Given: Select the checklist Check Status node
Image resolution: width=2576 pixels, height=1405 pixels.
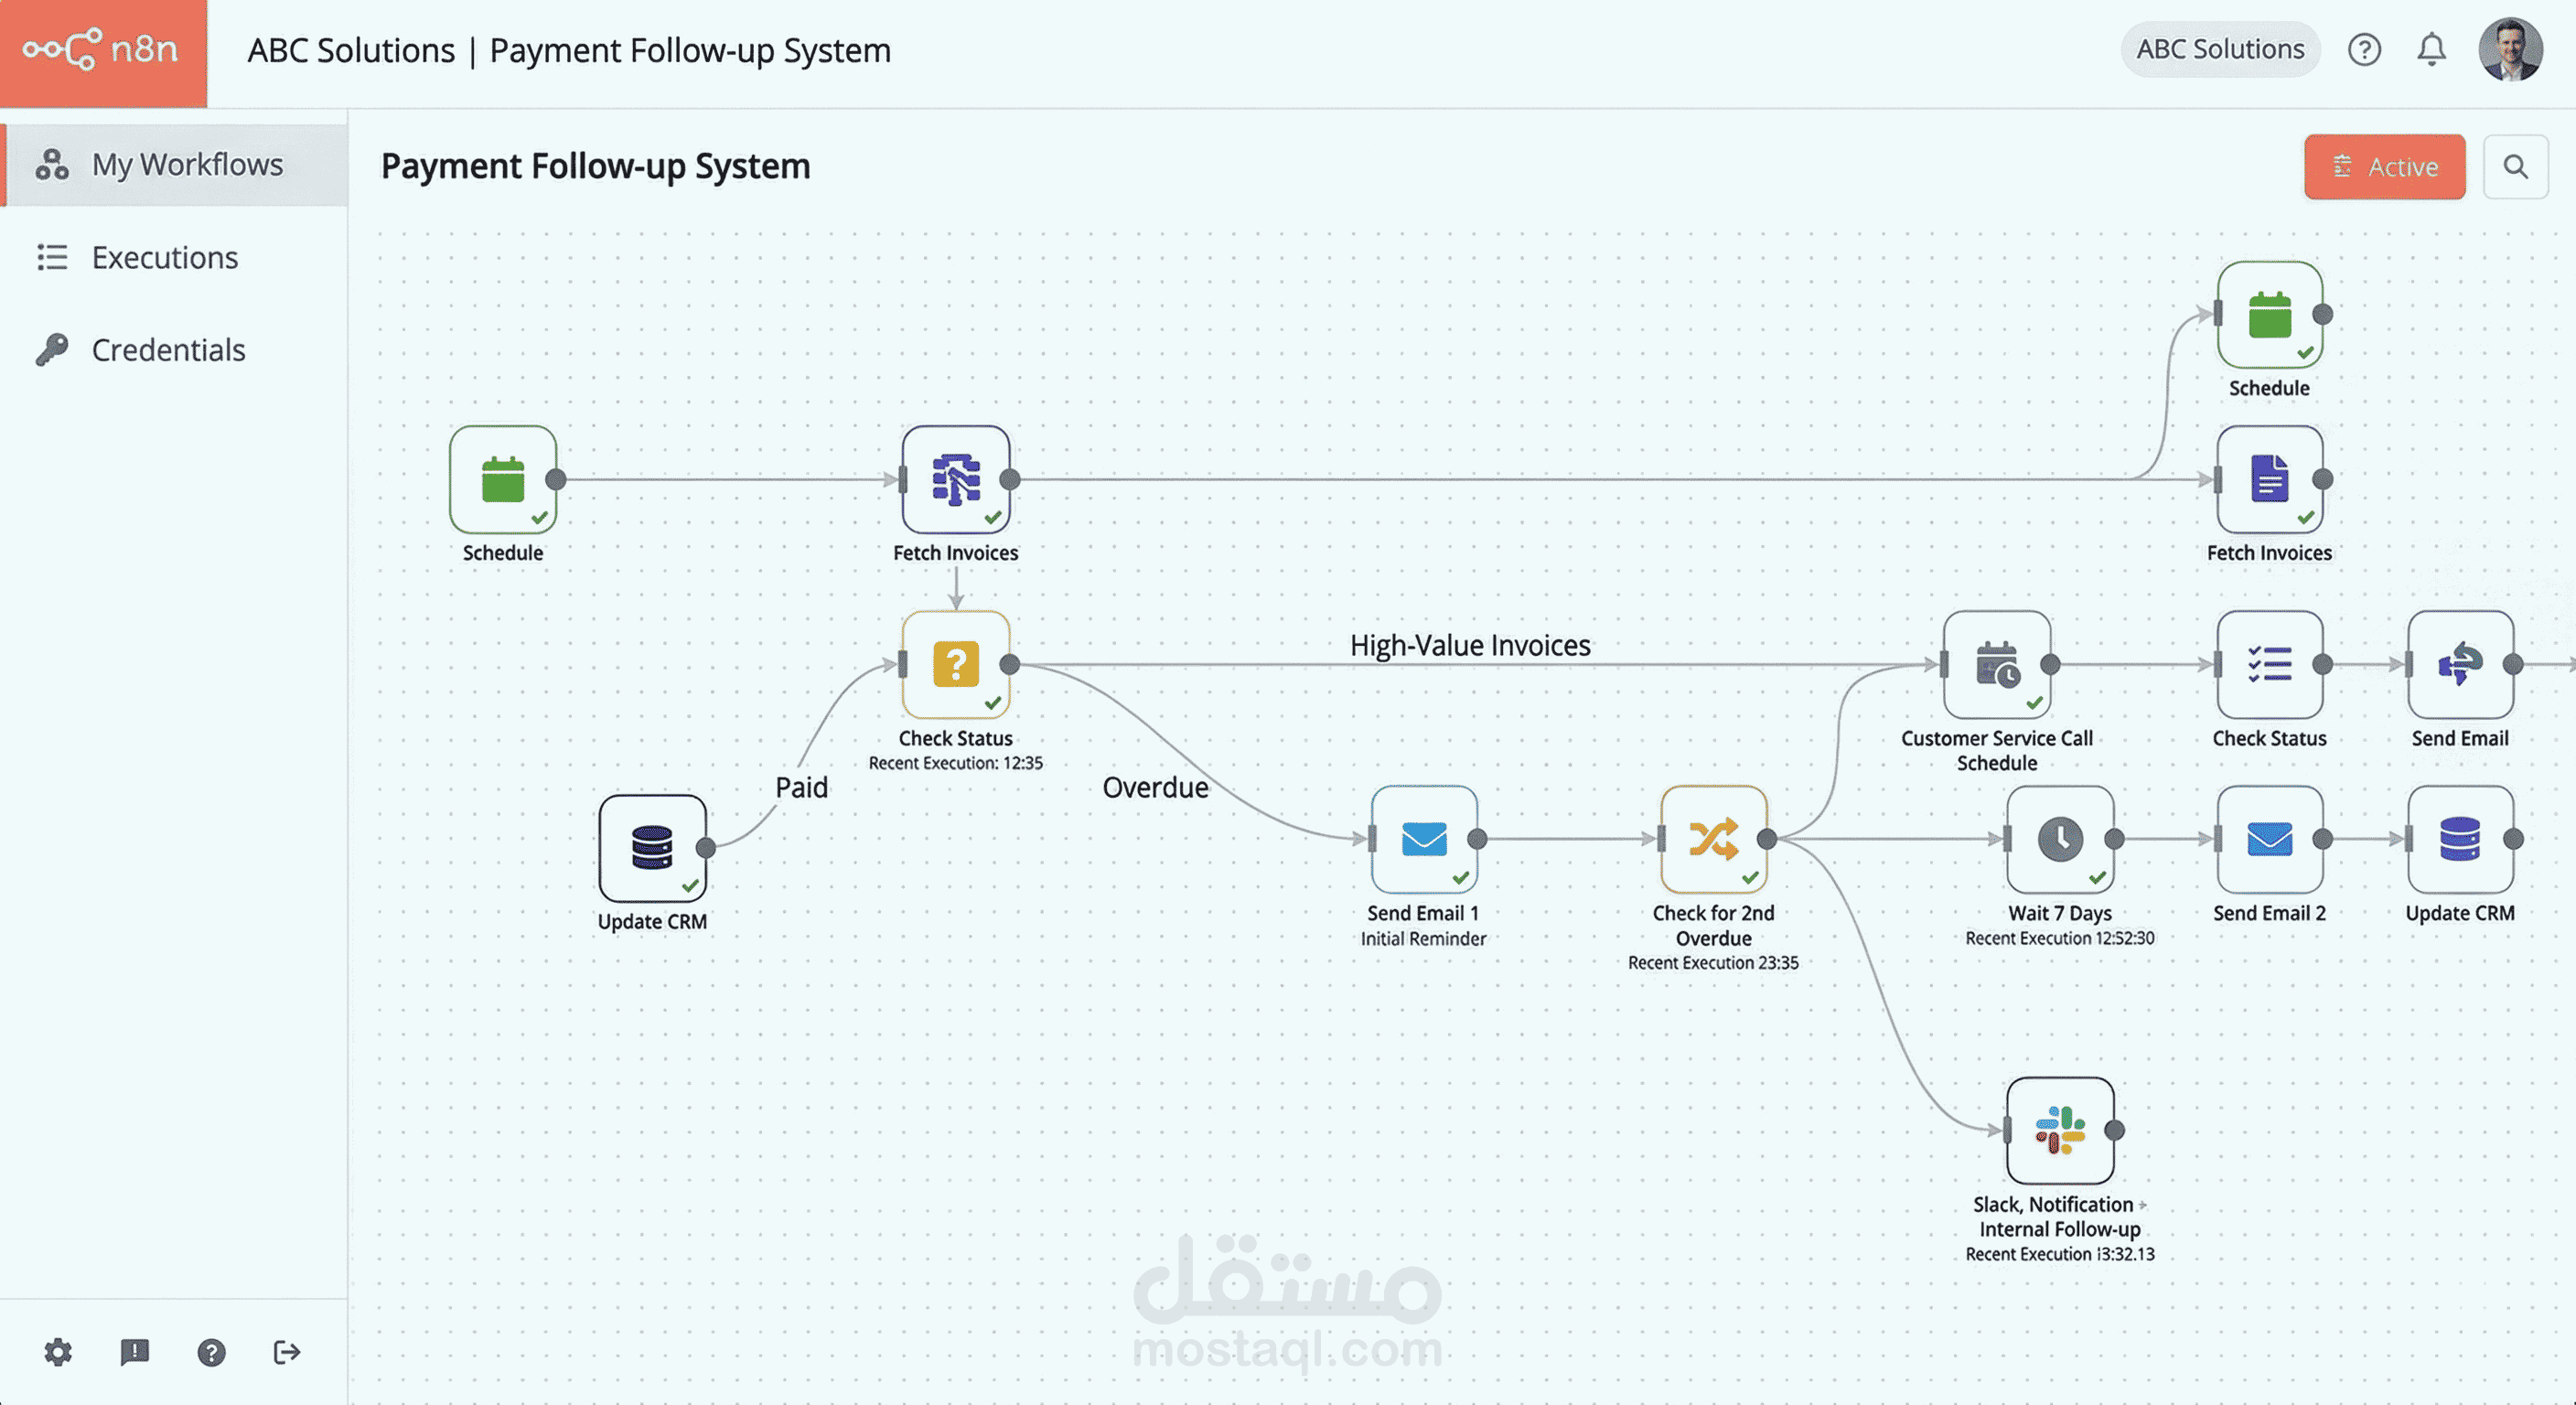Looking at the screenshot, I should [x=2270, y=665].
